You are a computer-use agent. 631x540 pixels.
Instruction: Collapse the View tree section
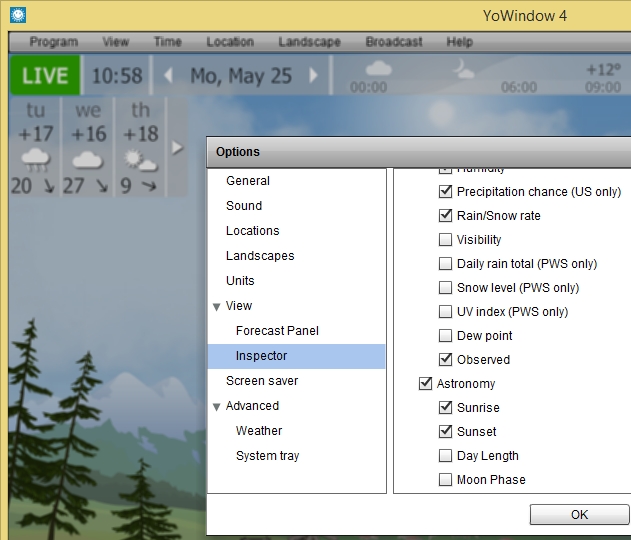click(x=216, y=306)
